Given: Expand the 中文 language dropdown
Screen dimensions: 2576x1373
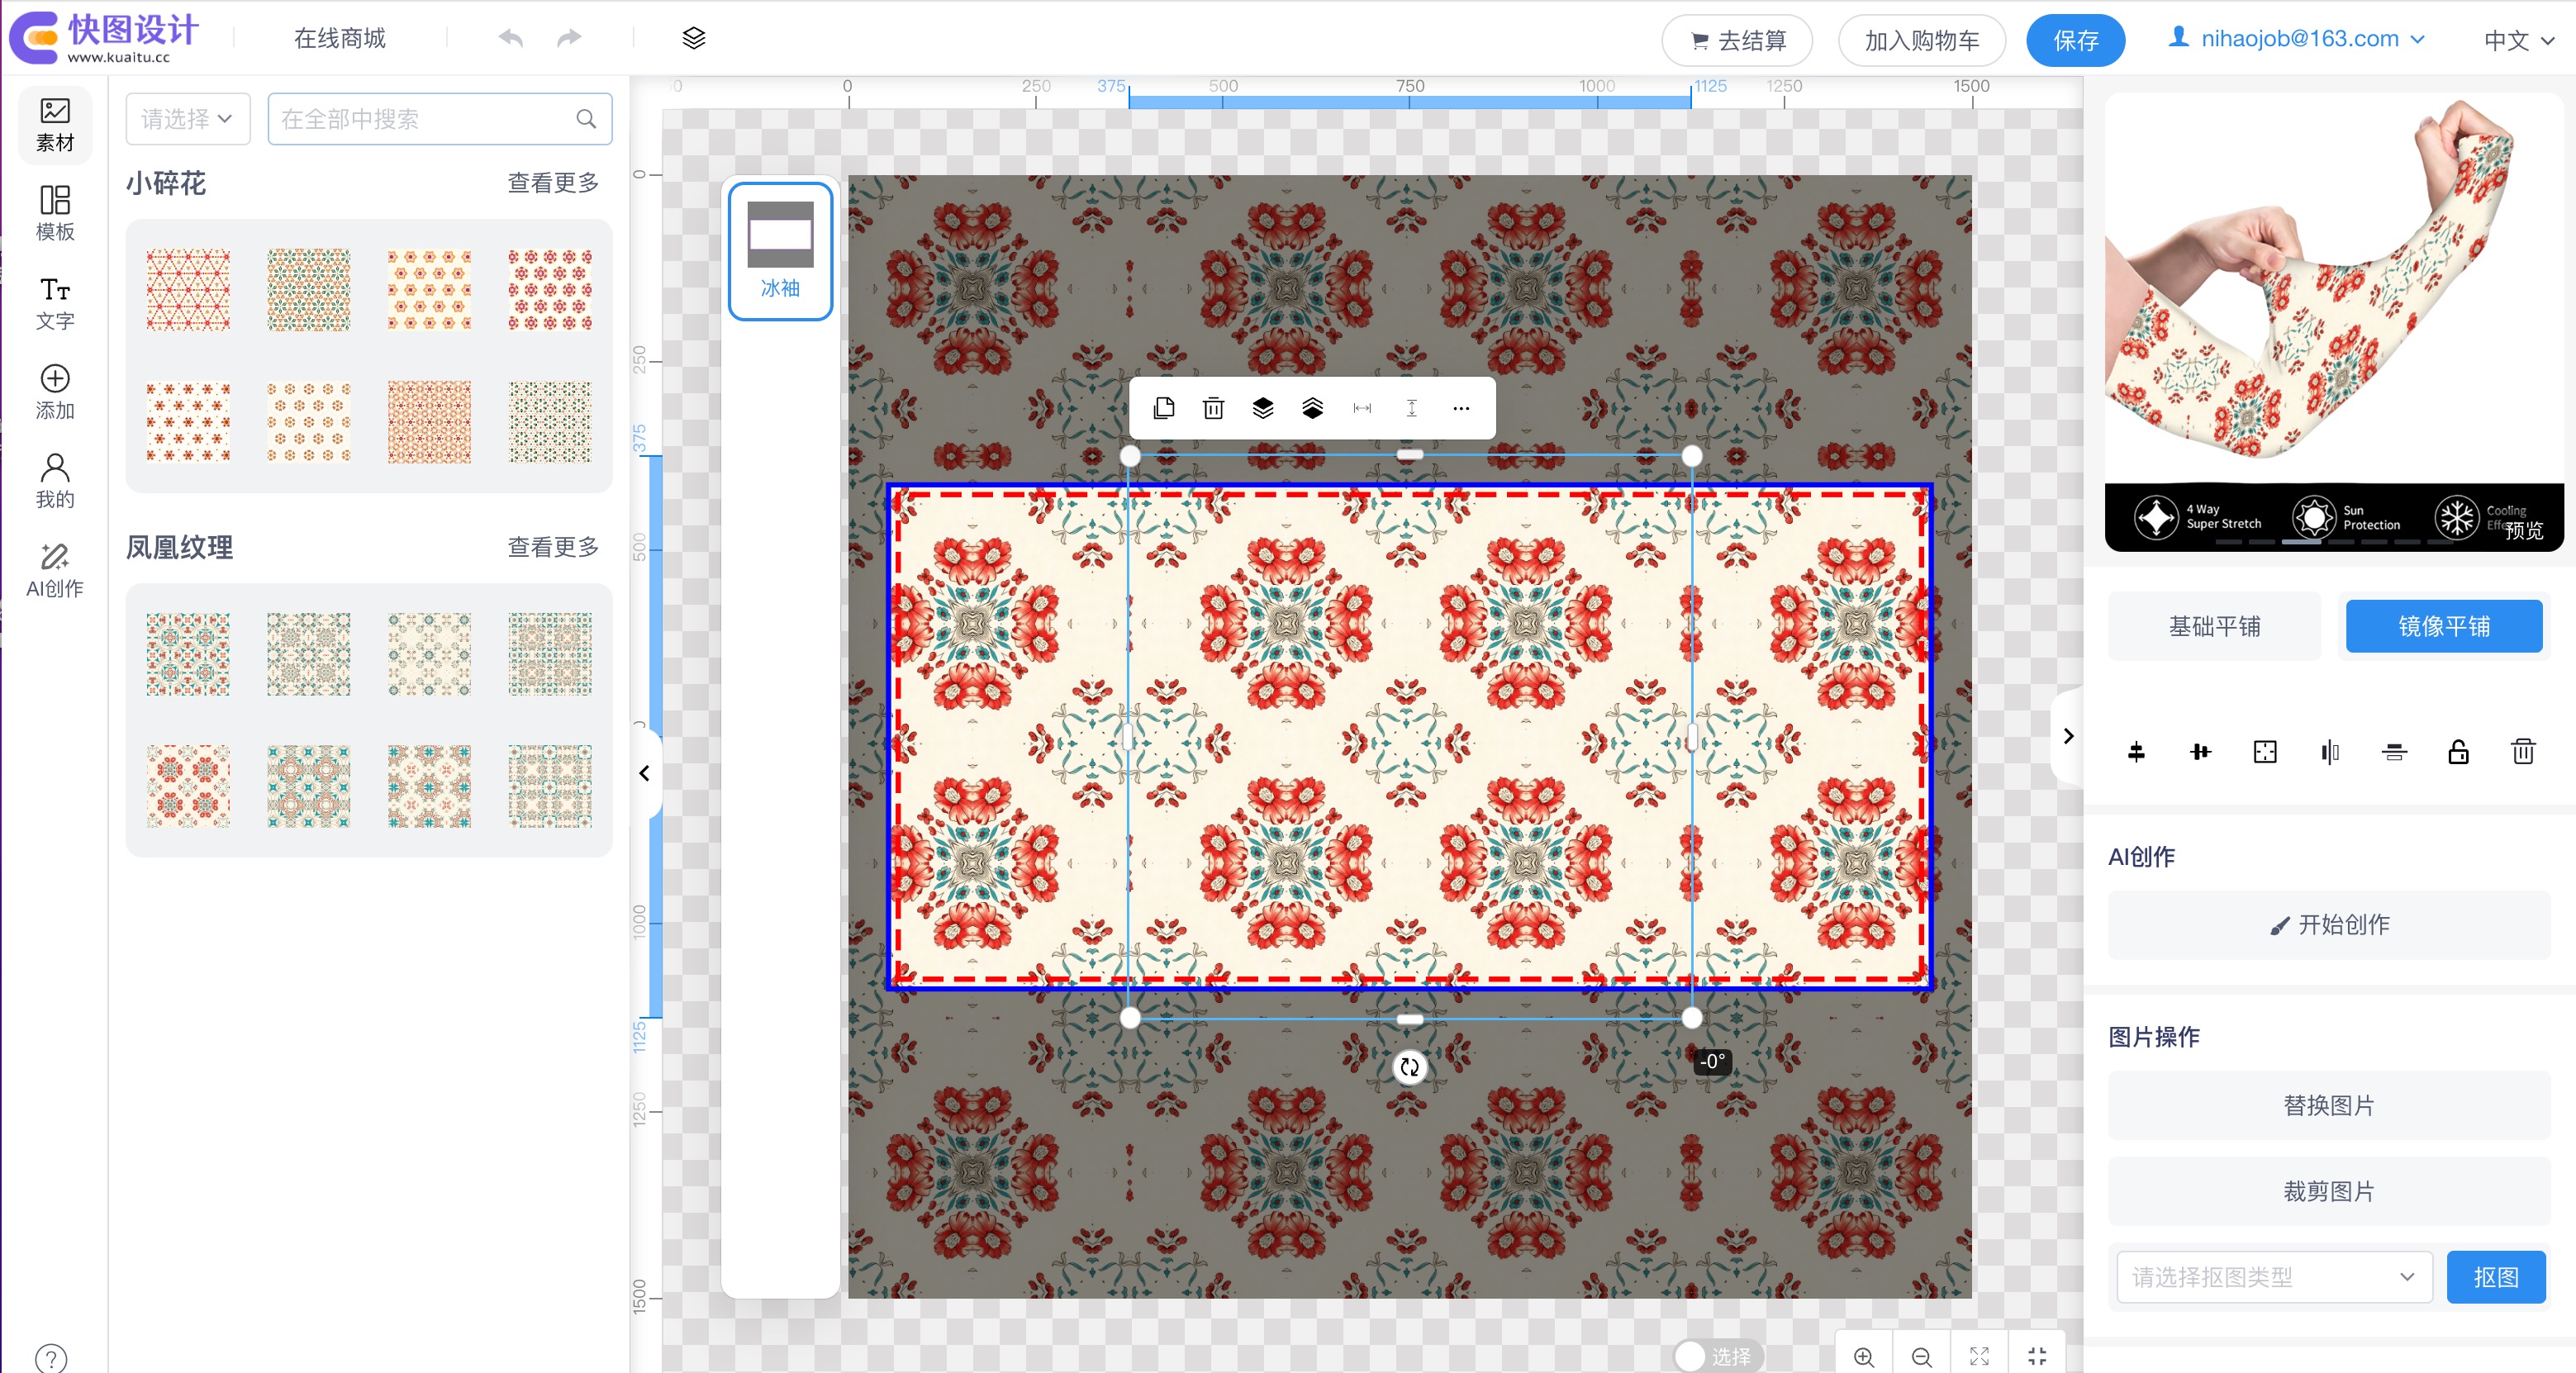Looking at the screenshot, I should click(x=2517, y=40).
